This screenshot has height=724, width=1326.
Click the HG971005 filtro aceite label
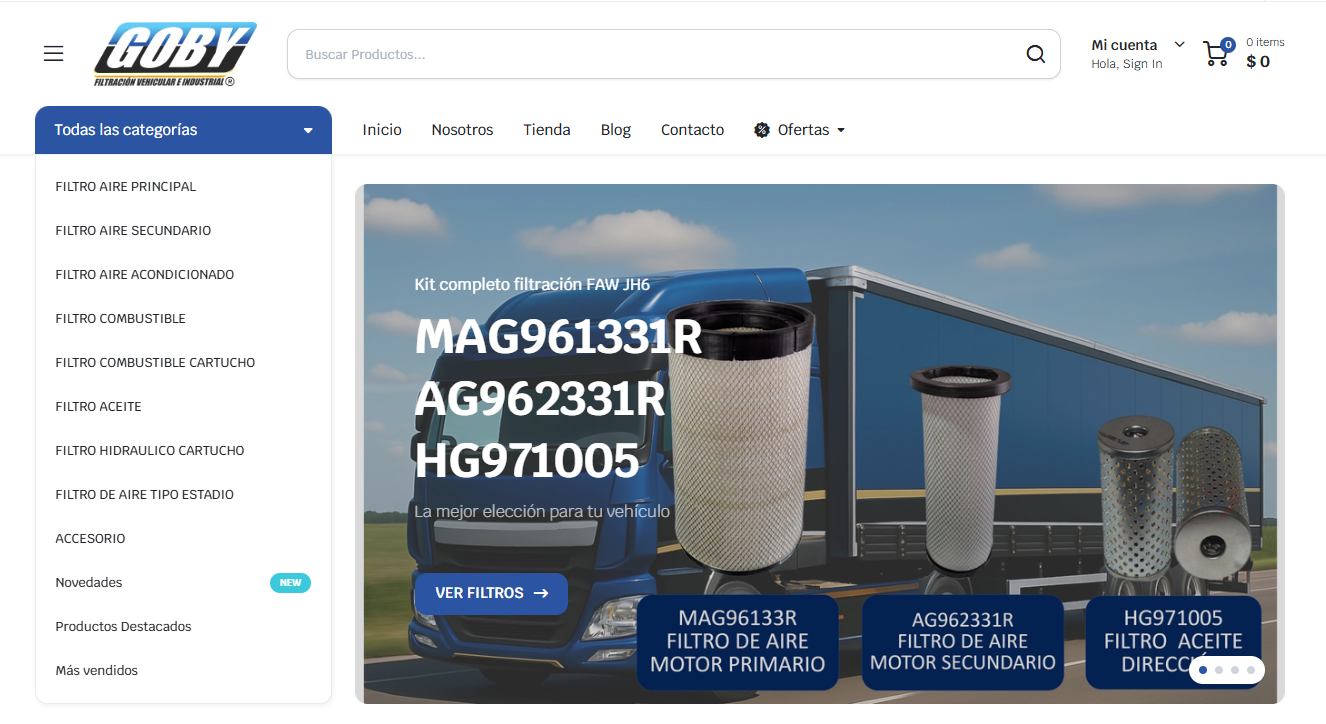1173,641
